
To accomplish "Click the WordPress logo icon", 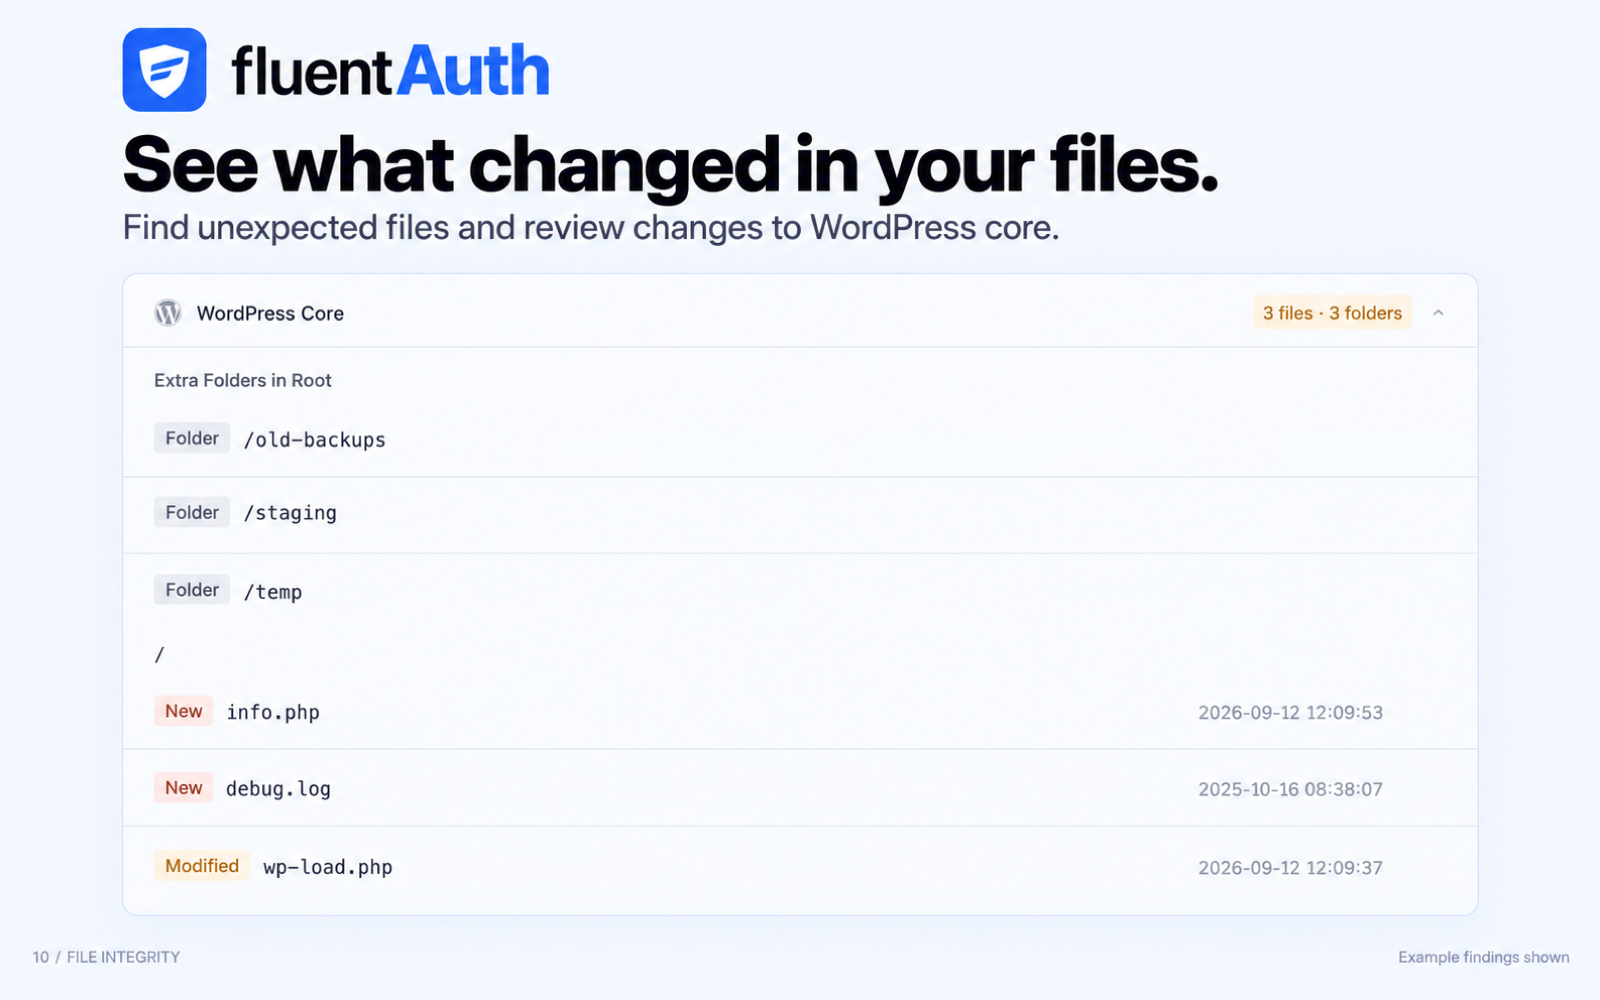I will 168,313.
